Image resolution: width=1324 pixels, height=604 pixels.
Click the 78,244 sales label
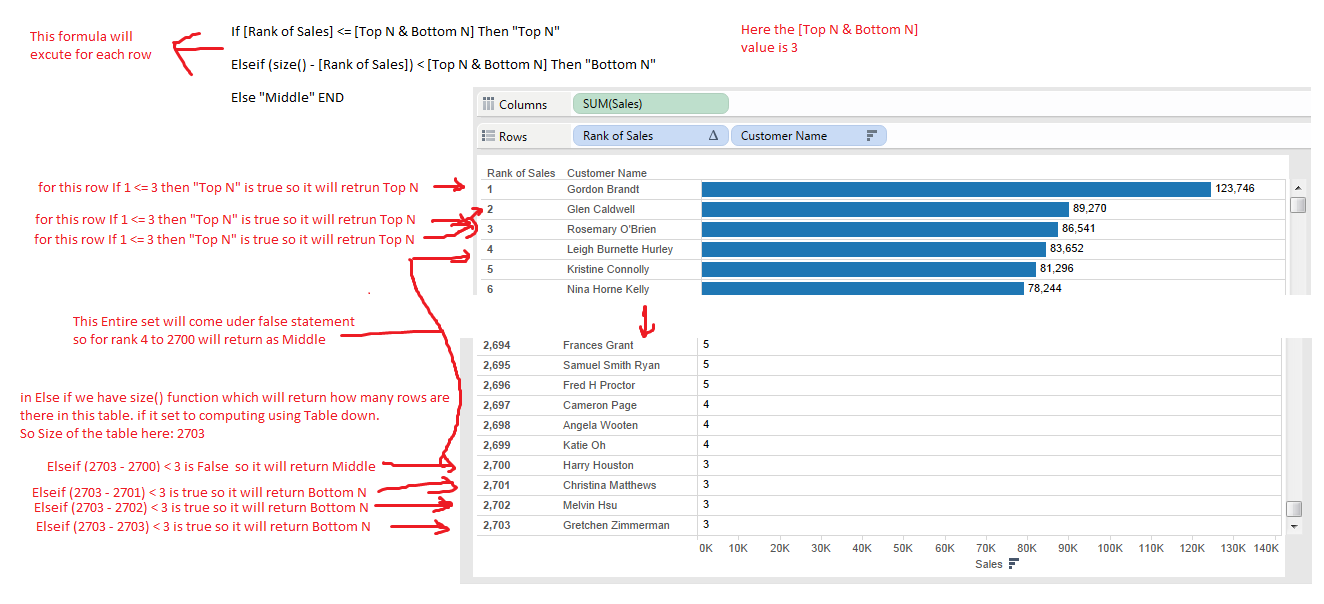pyautogui.click(x=1045, y=288)
